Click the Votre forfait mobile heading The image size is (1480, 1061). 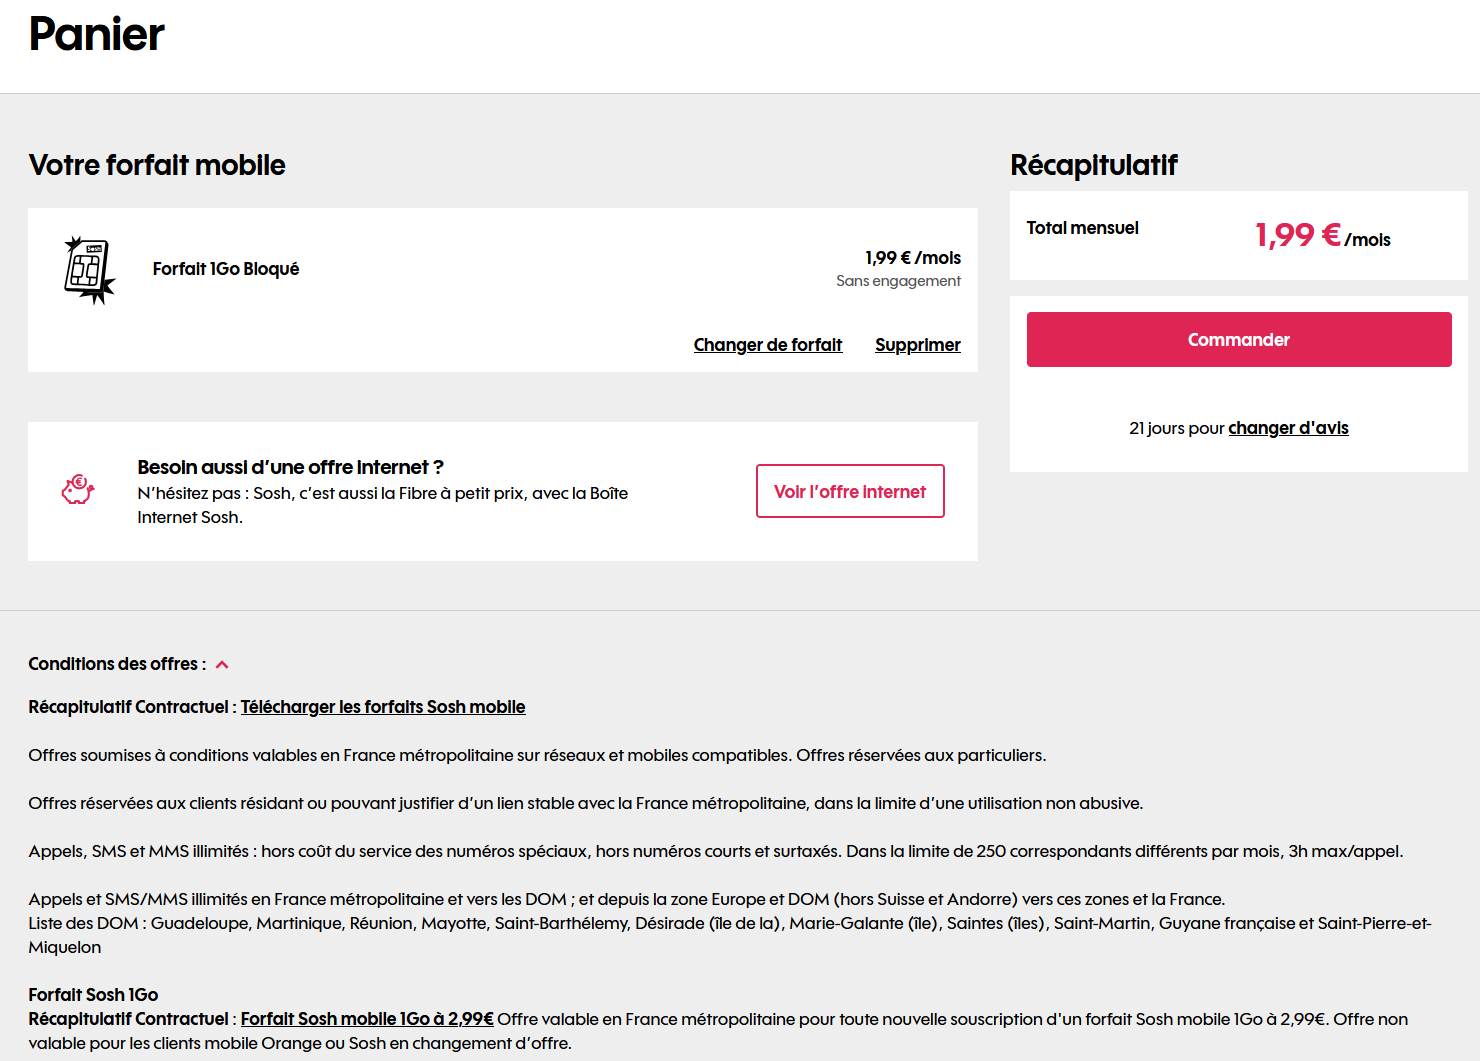click(x=157, y=165)
